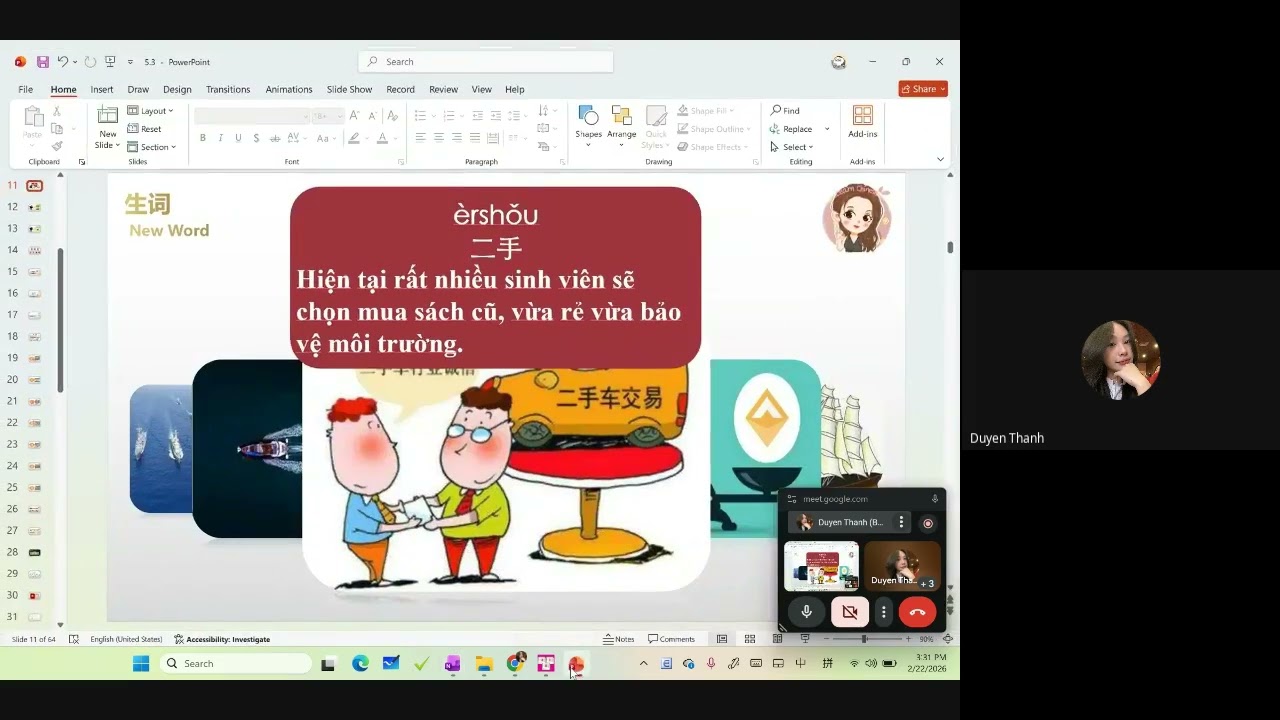Click the Save icon in title bar
Screen dimensions: 1280x720
pyautogui.click(x=43, y=62)
